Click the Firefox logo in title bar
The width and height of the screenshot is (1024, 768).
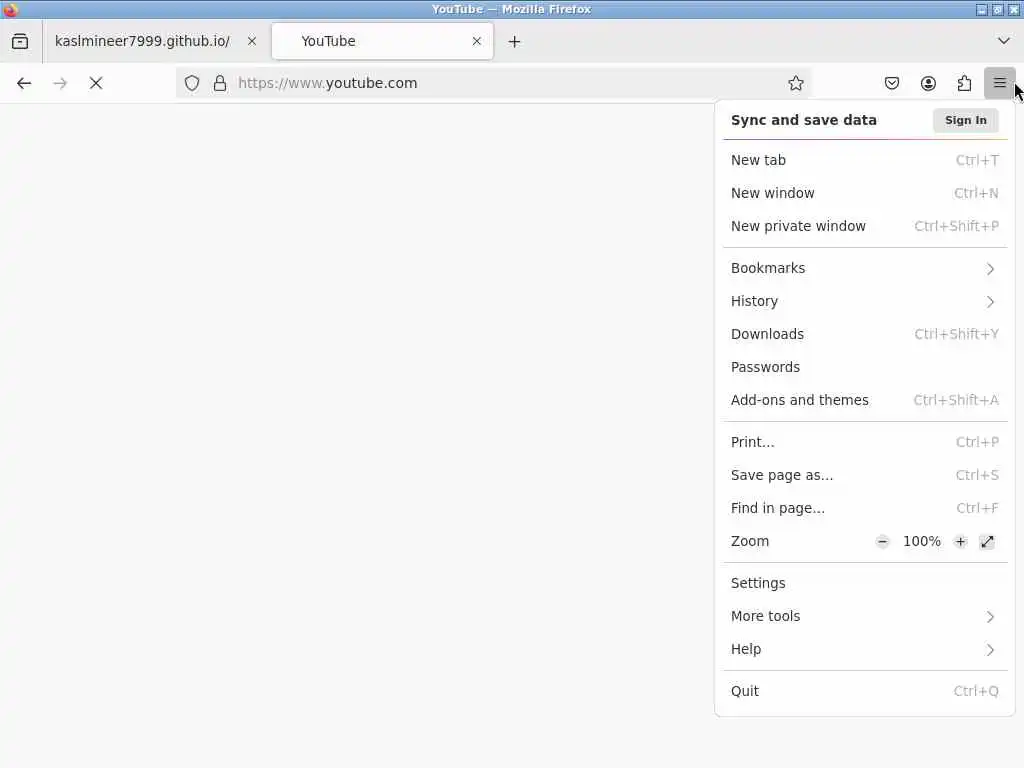10,9
